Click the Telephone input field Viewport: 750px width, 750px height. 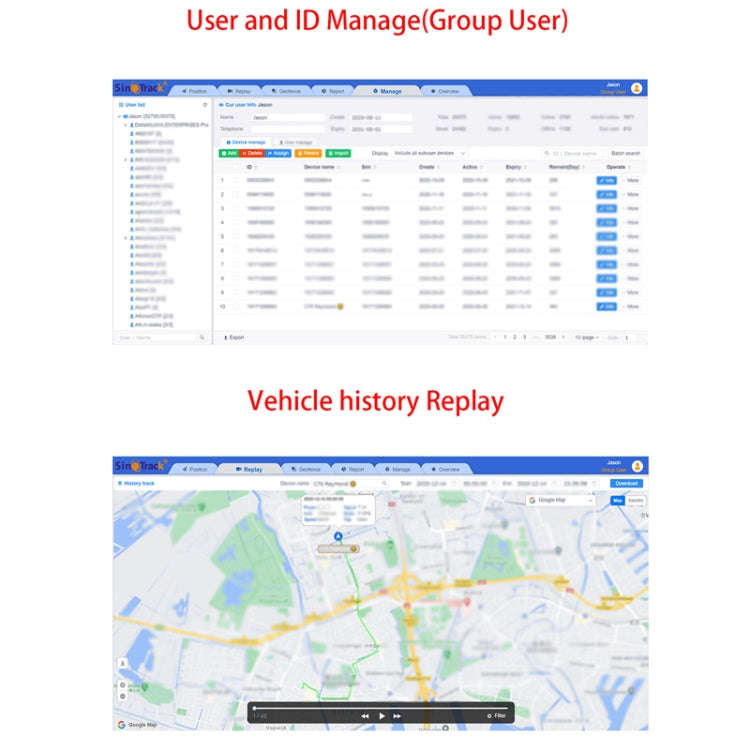pos(288,129)
